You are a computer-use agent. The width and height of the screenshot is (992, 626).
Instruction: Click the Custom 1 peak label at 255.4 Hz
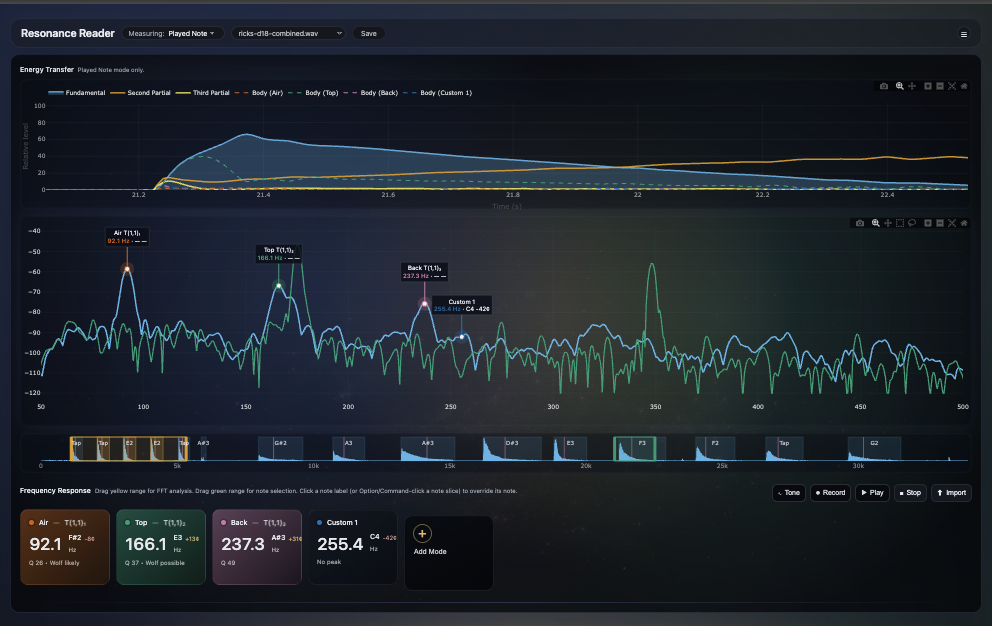(462, 306)
